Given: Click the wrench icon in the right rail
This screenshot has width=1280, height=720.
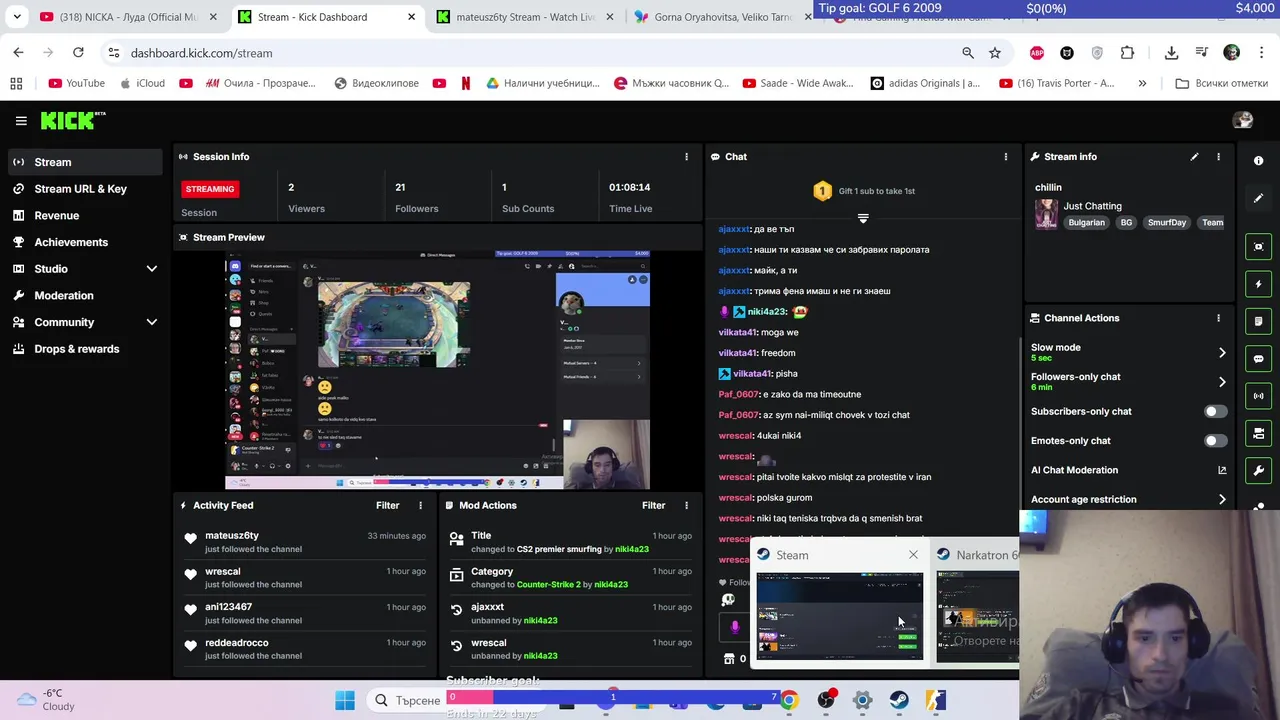Looking at the screenshot, I should [1258, 470].
